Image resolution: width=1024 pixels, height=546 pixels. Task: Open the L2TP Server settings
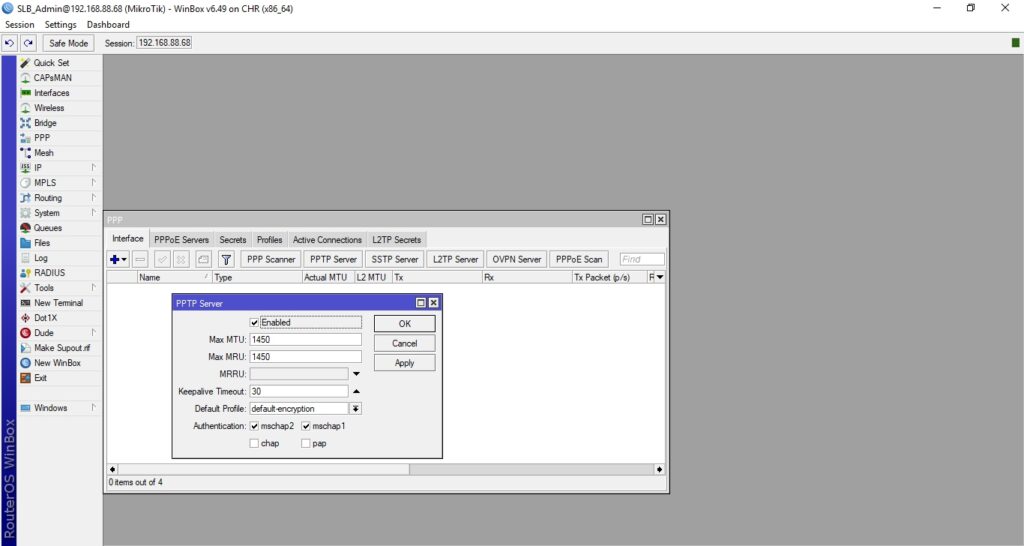[456, 259]
